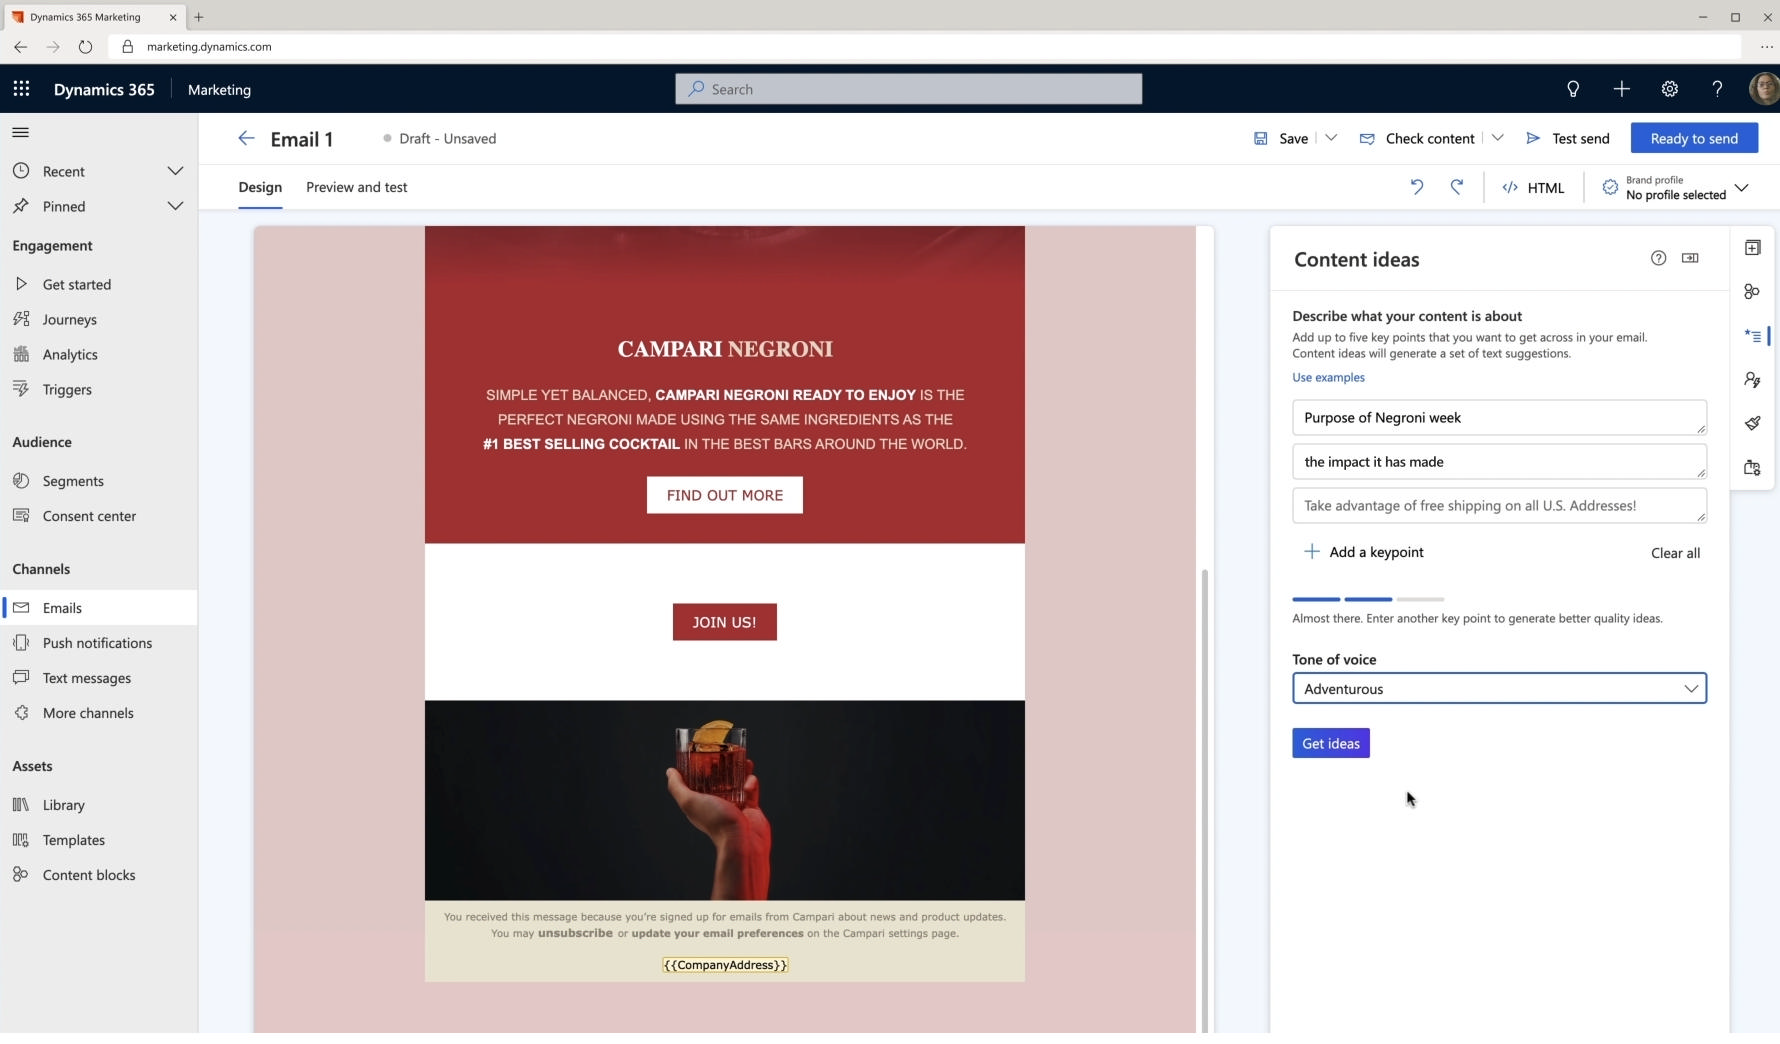Click the Dynamics 365 search box
This screenshot has height=1044, width=1780.
(908, 89)
